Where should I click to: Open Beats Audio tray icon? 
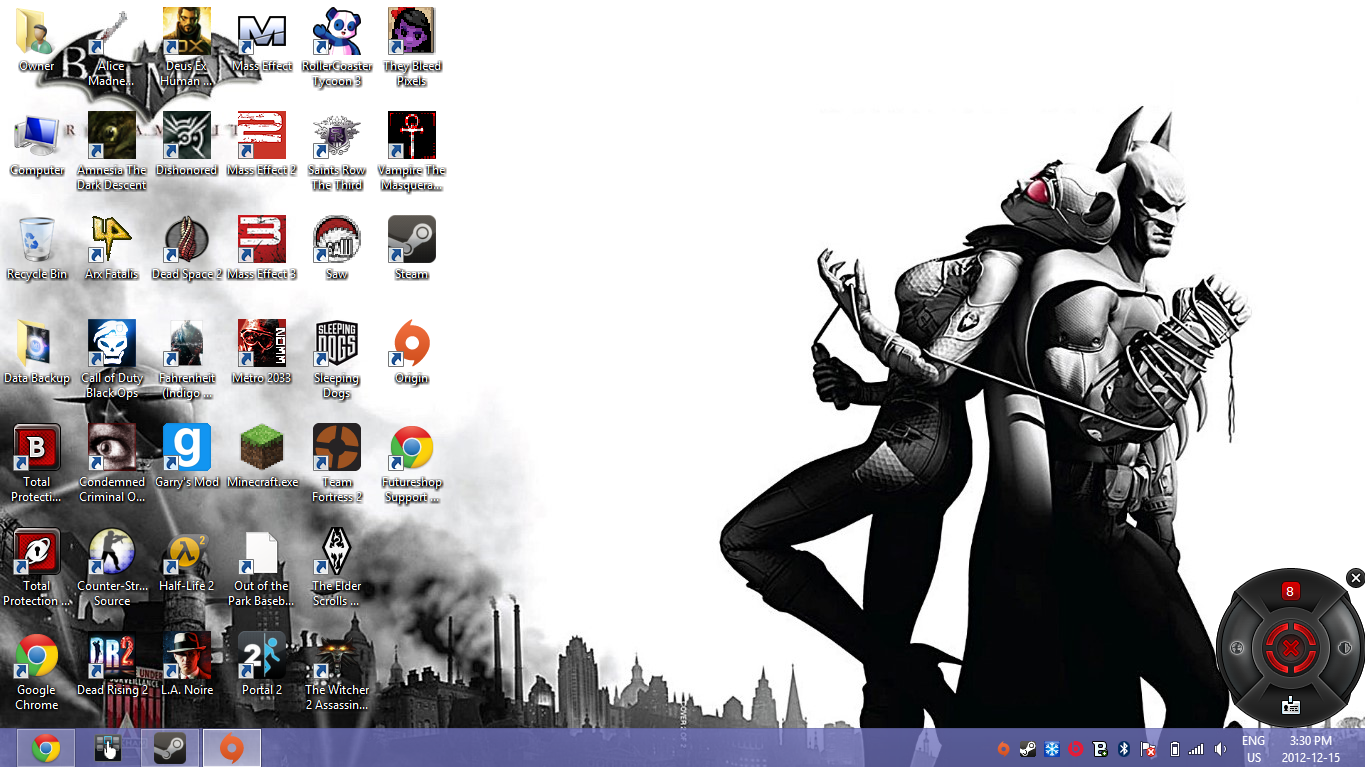(1076, 748)
